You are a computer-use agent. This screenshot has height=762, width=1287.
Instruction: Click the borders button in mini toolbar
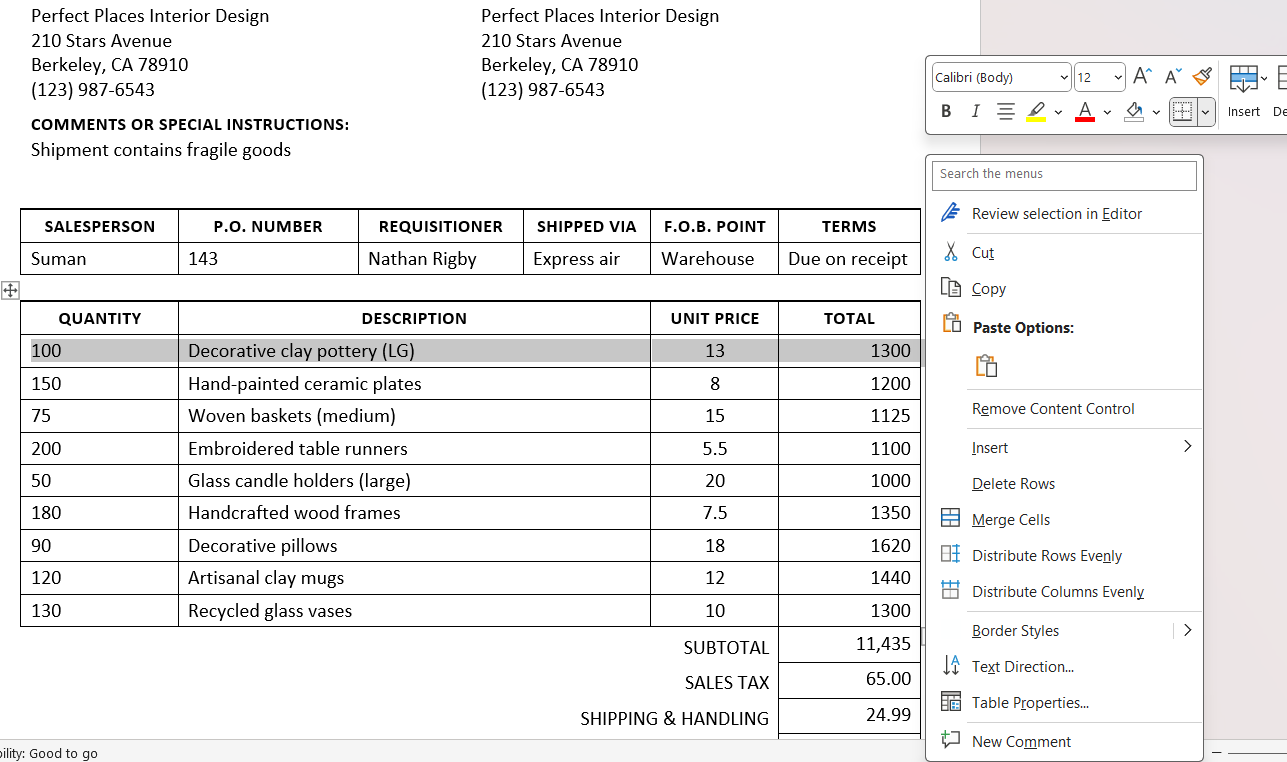pyautogui.click(x=1183, y=112)
